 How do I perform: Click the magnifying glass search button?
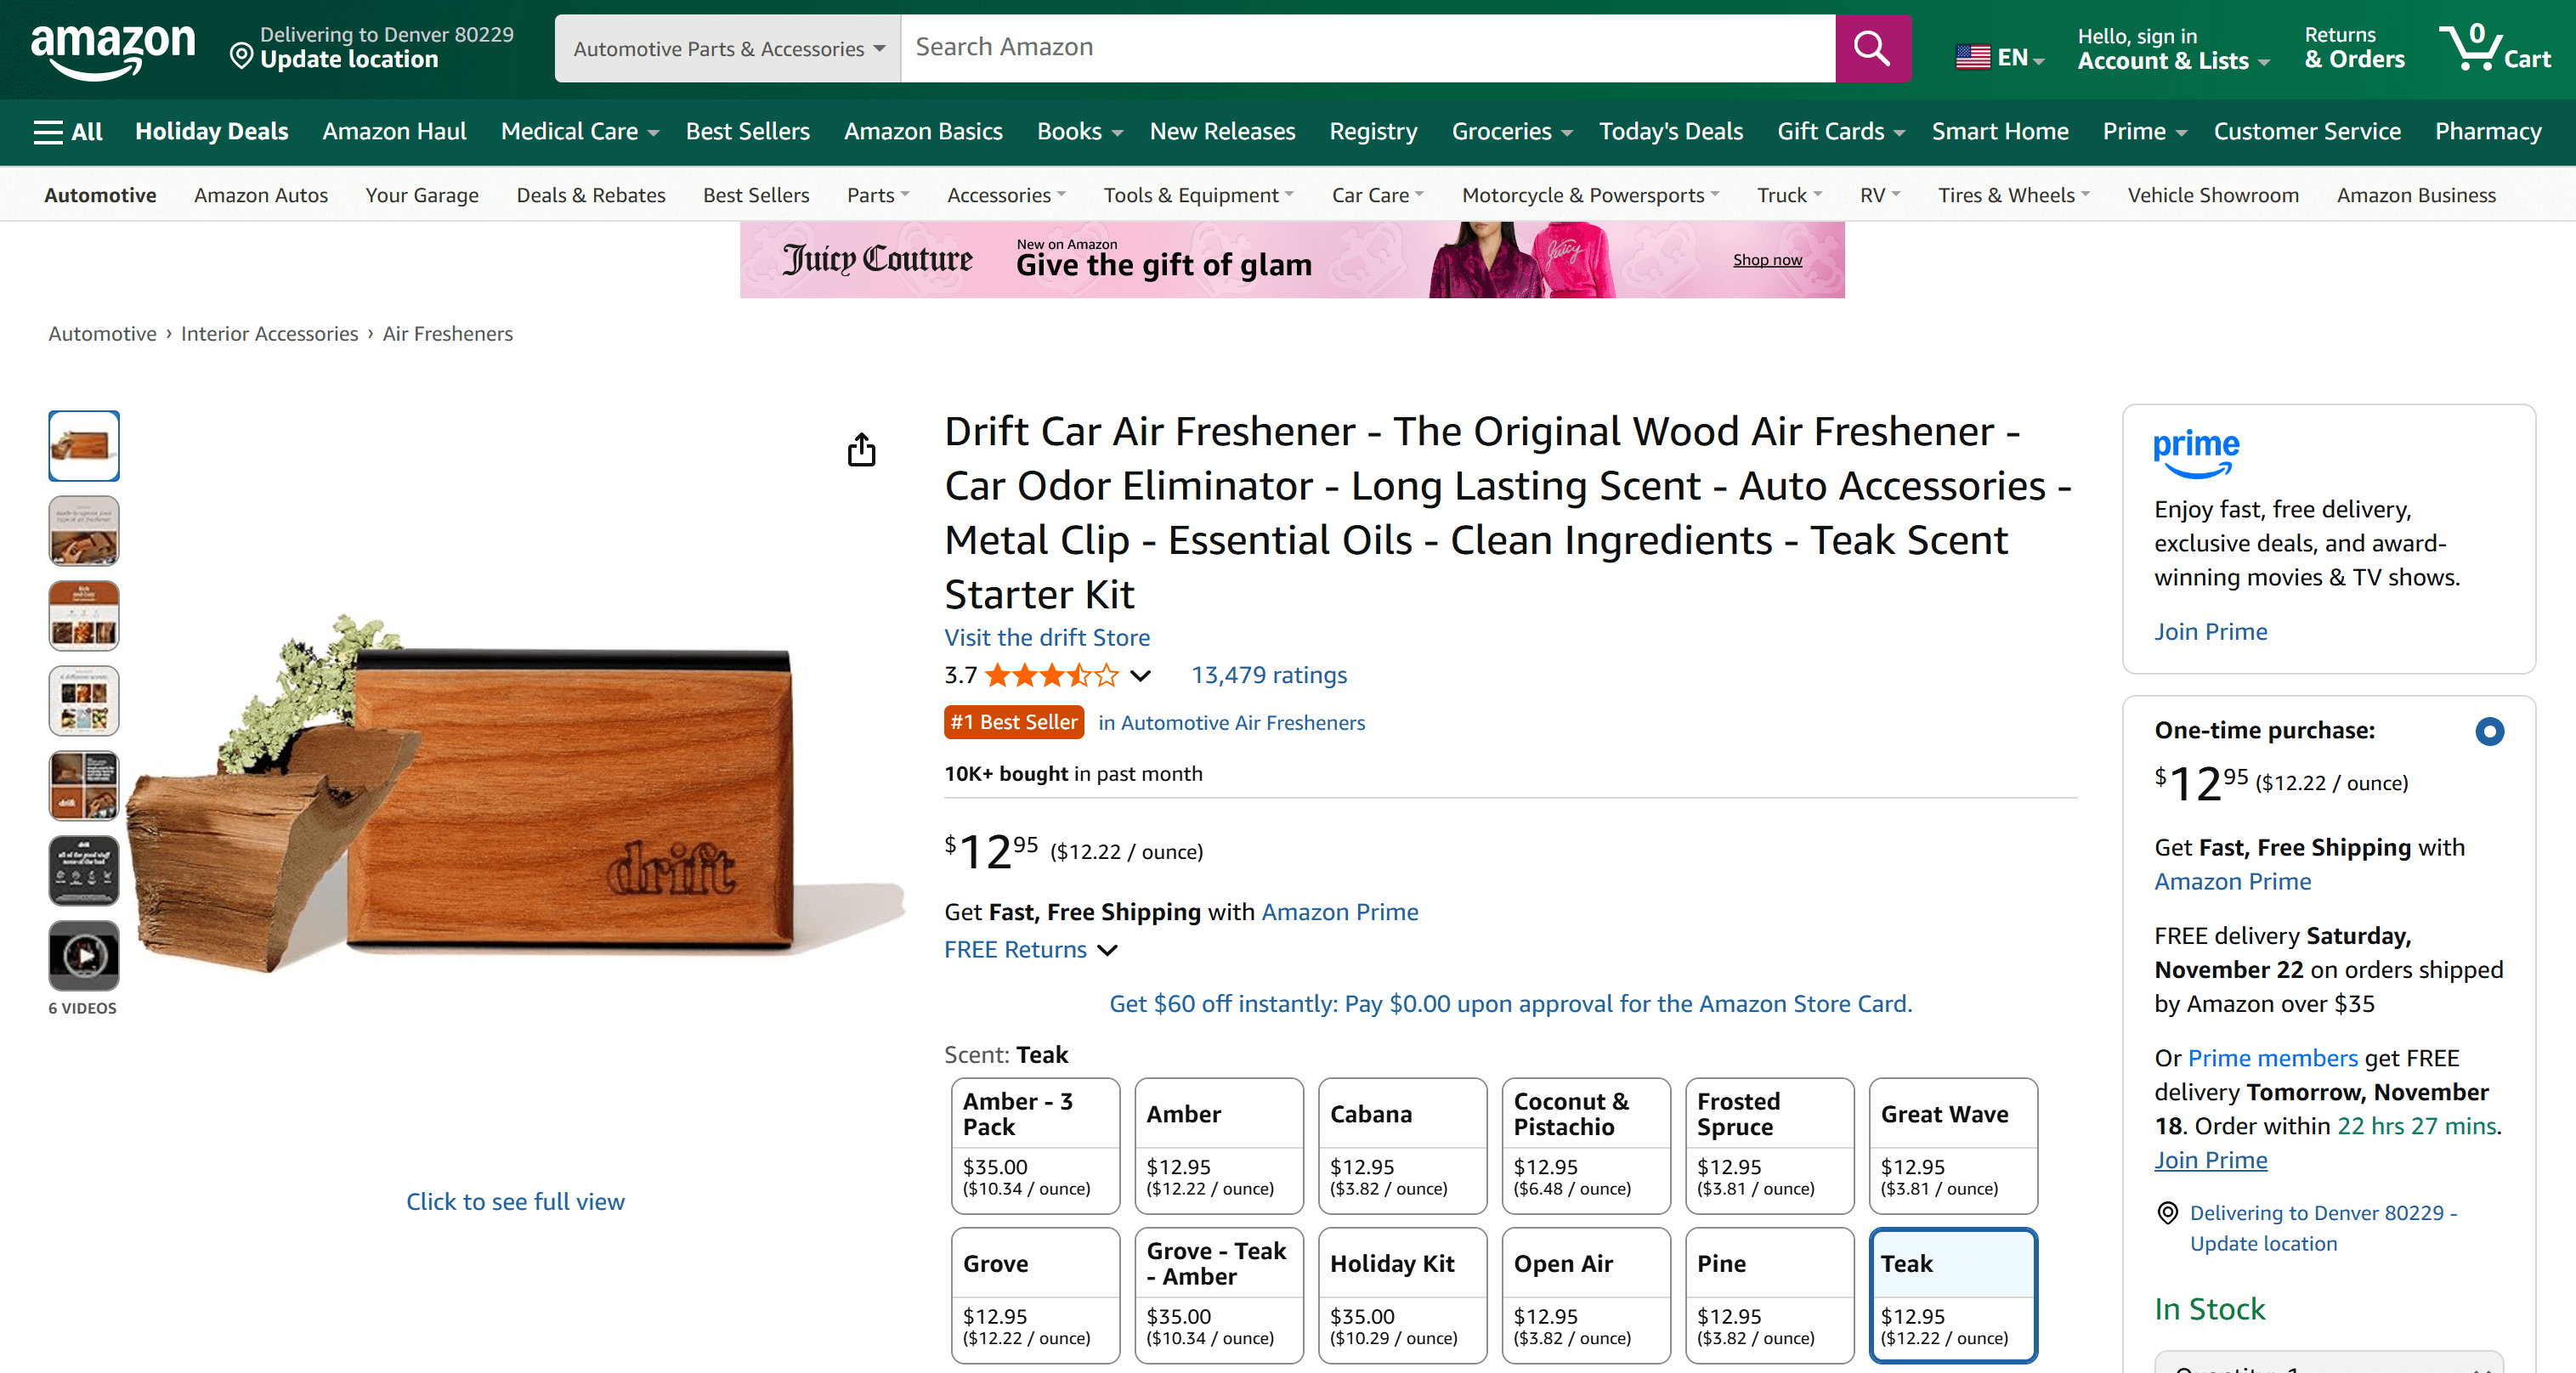1872,48
